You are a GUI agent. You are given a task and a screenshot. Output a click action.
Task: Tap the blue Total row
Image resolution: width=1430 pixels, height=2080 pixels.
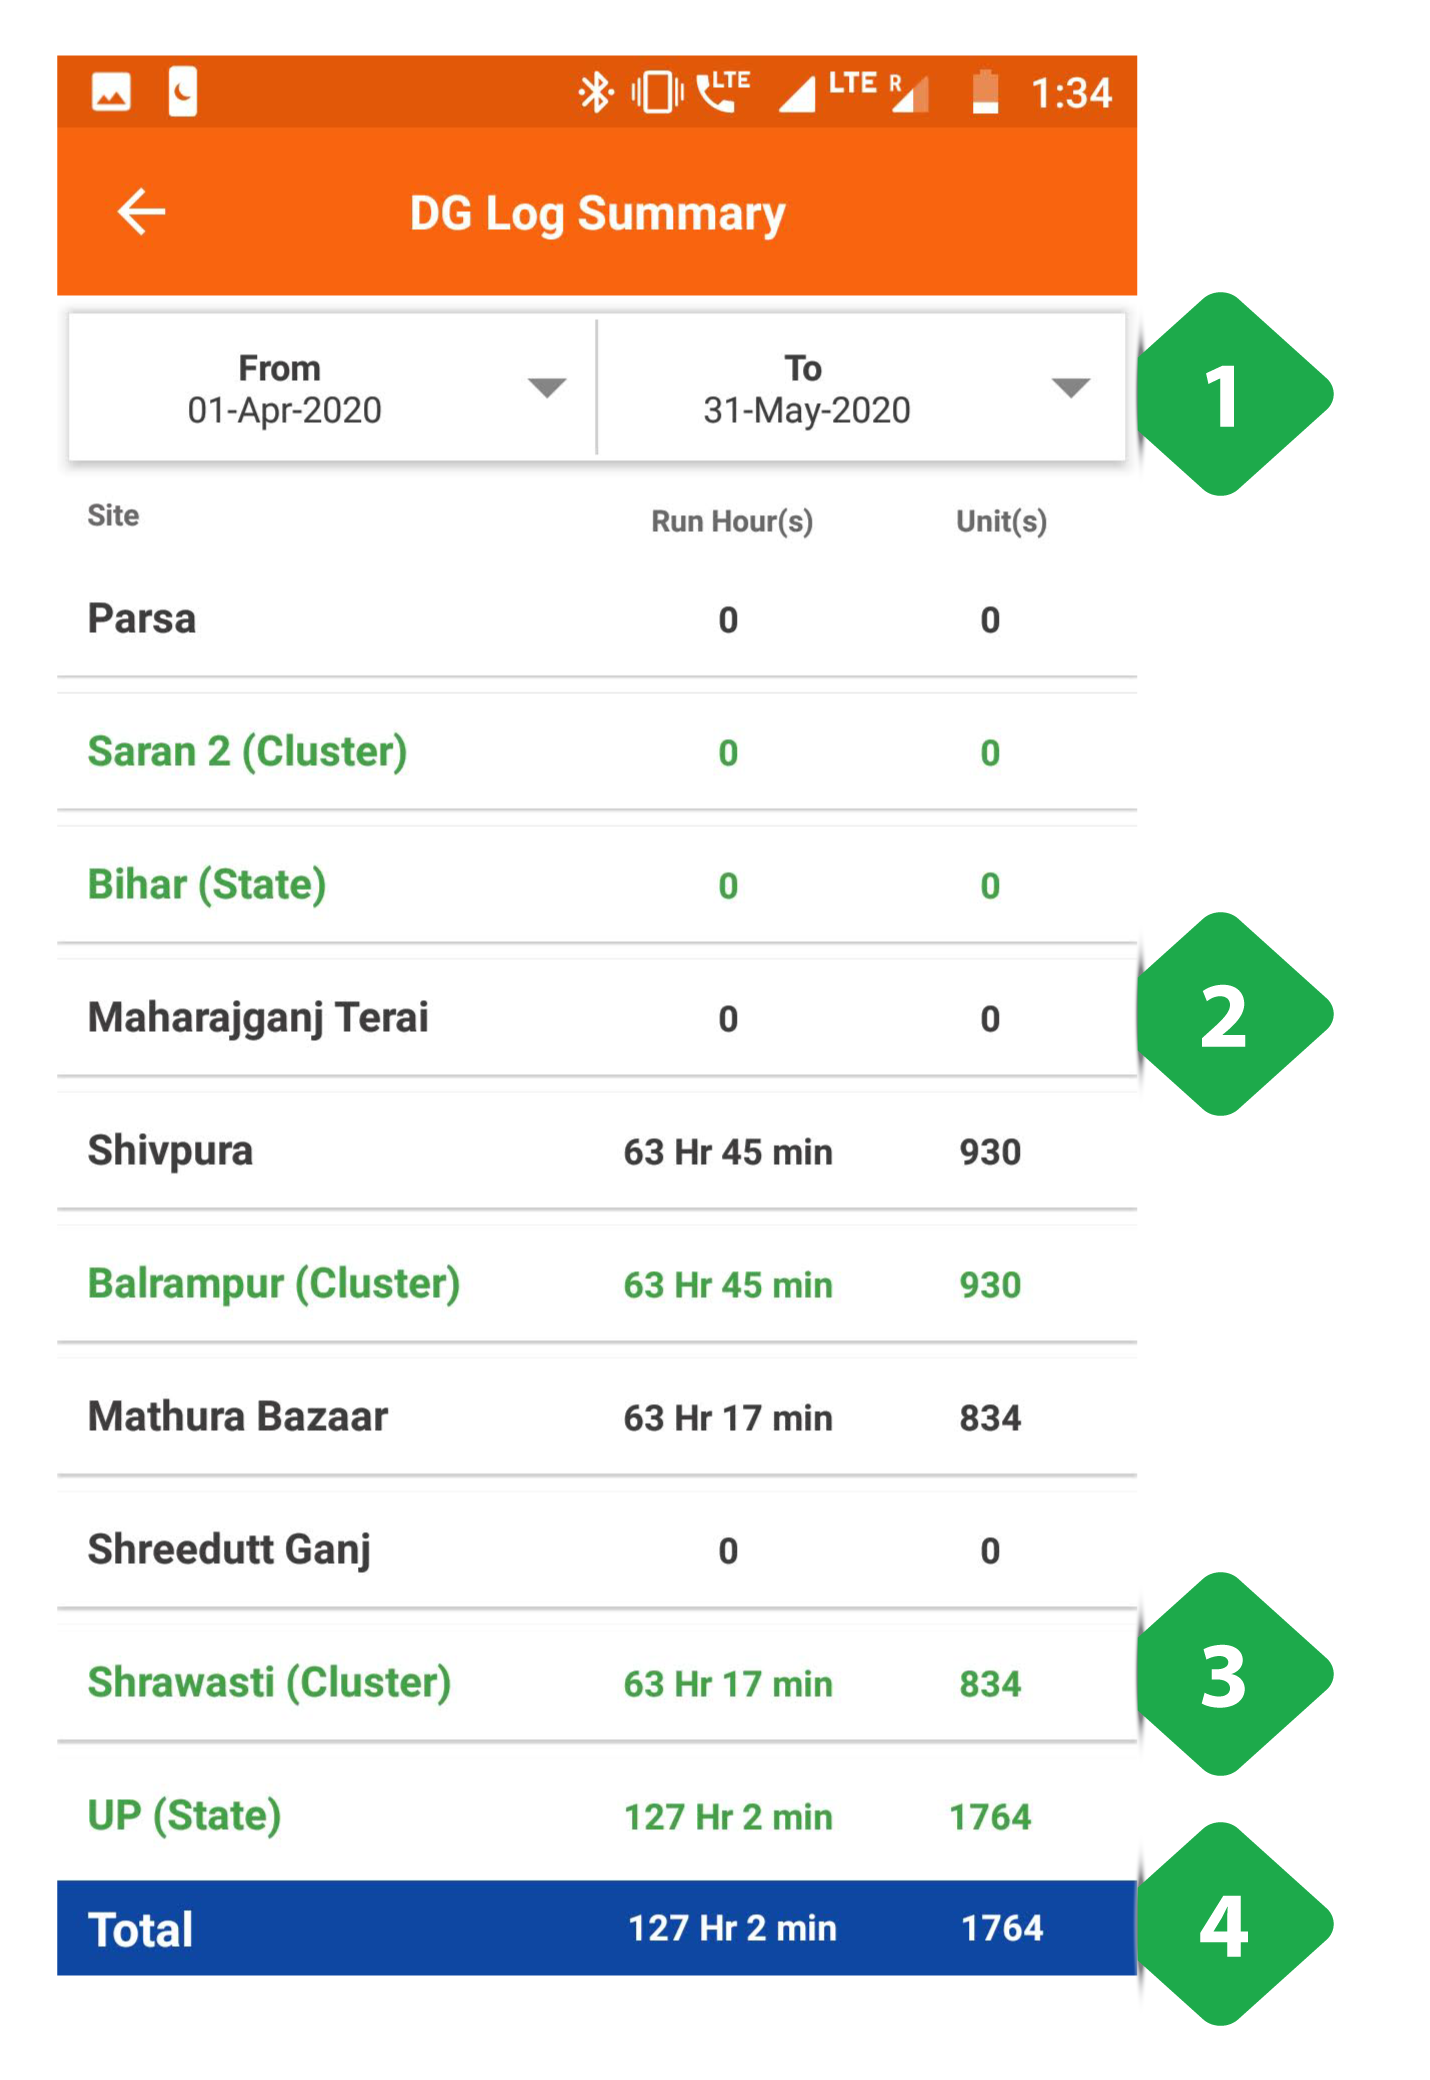597,1928
